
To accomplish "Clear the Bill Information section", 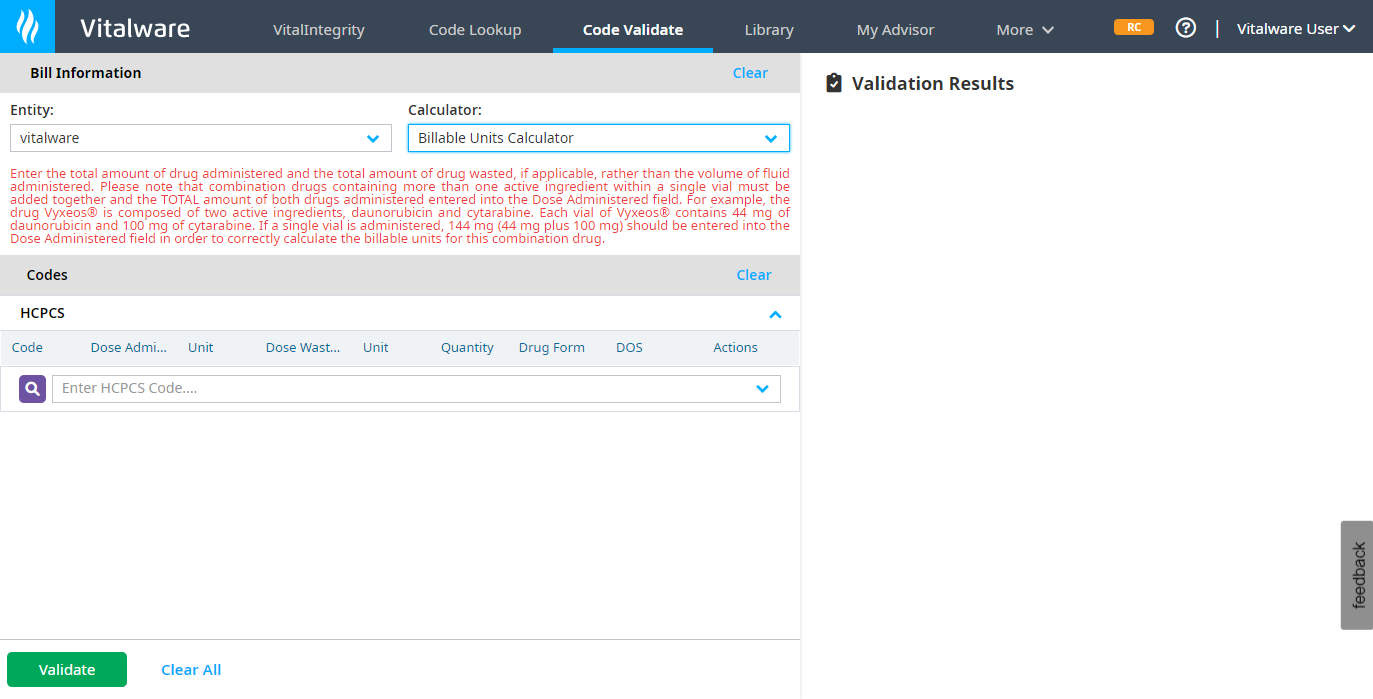I will click(750, 72).
